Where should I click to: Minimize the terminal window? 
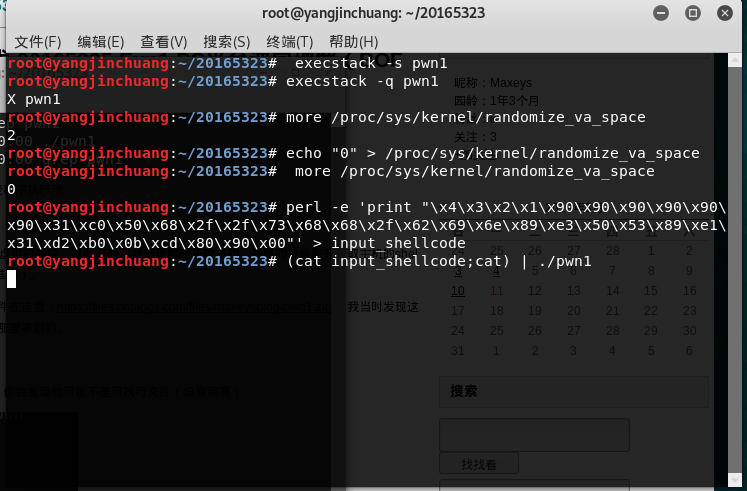[661, 13]
